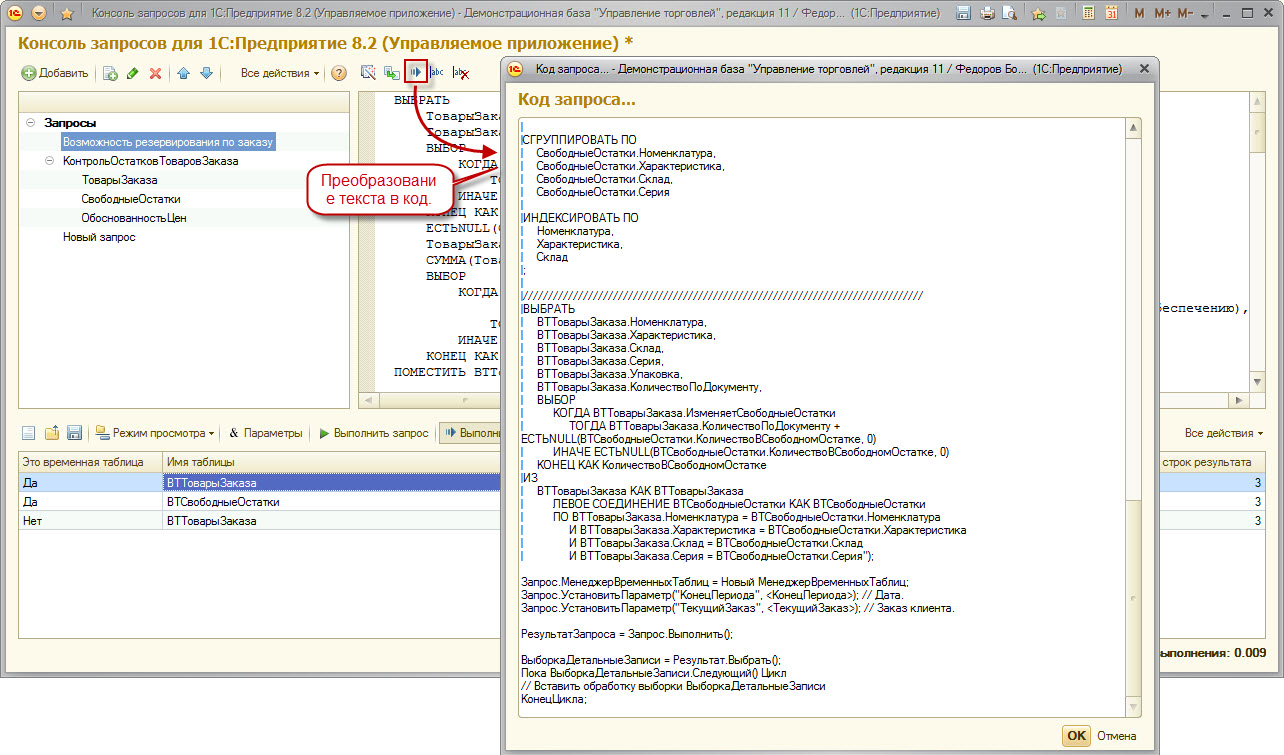Click the new document icon in results toolbar
The width and height of the screenshot is (1284, 755).
click(x=28, y=433)
